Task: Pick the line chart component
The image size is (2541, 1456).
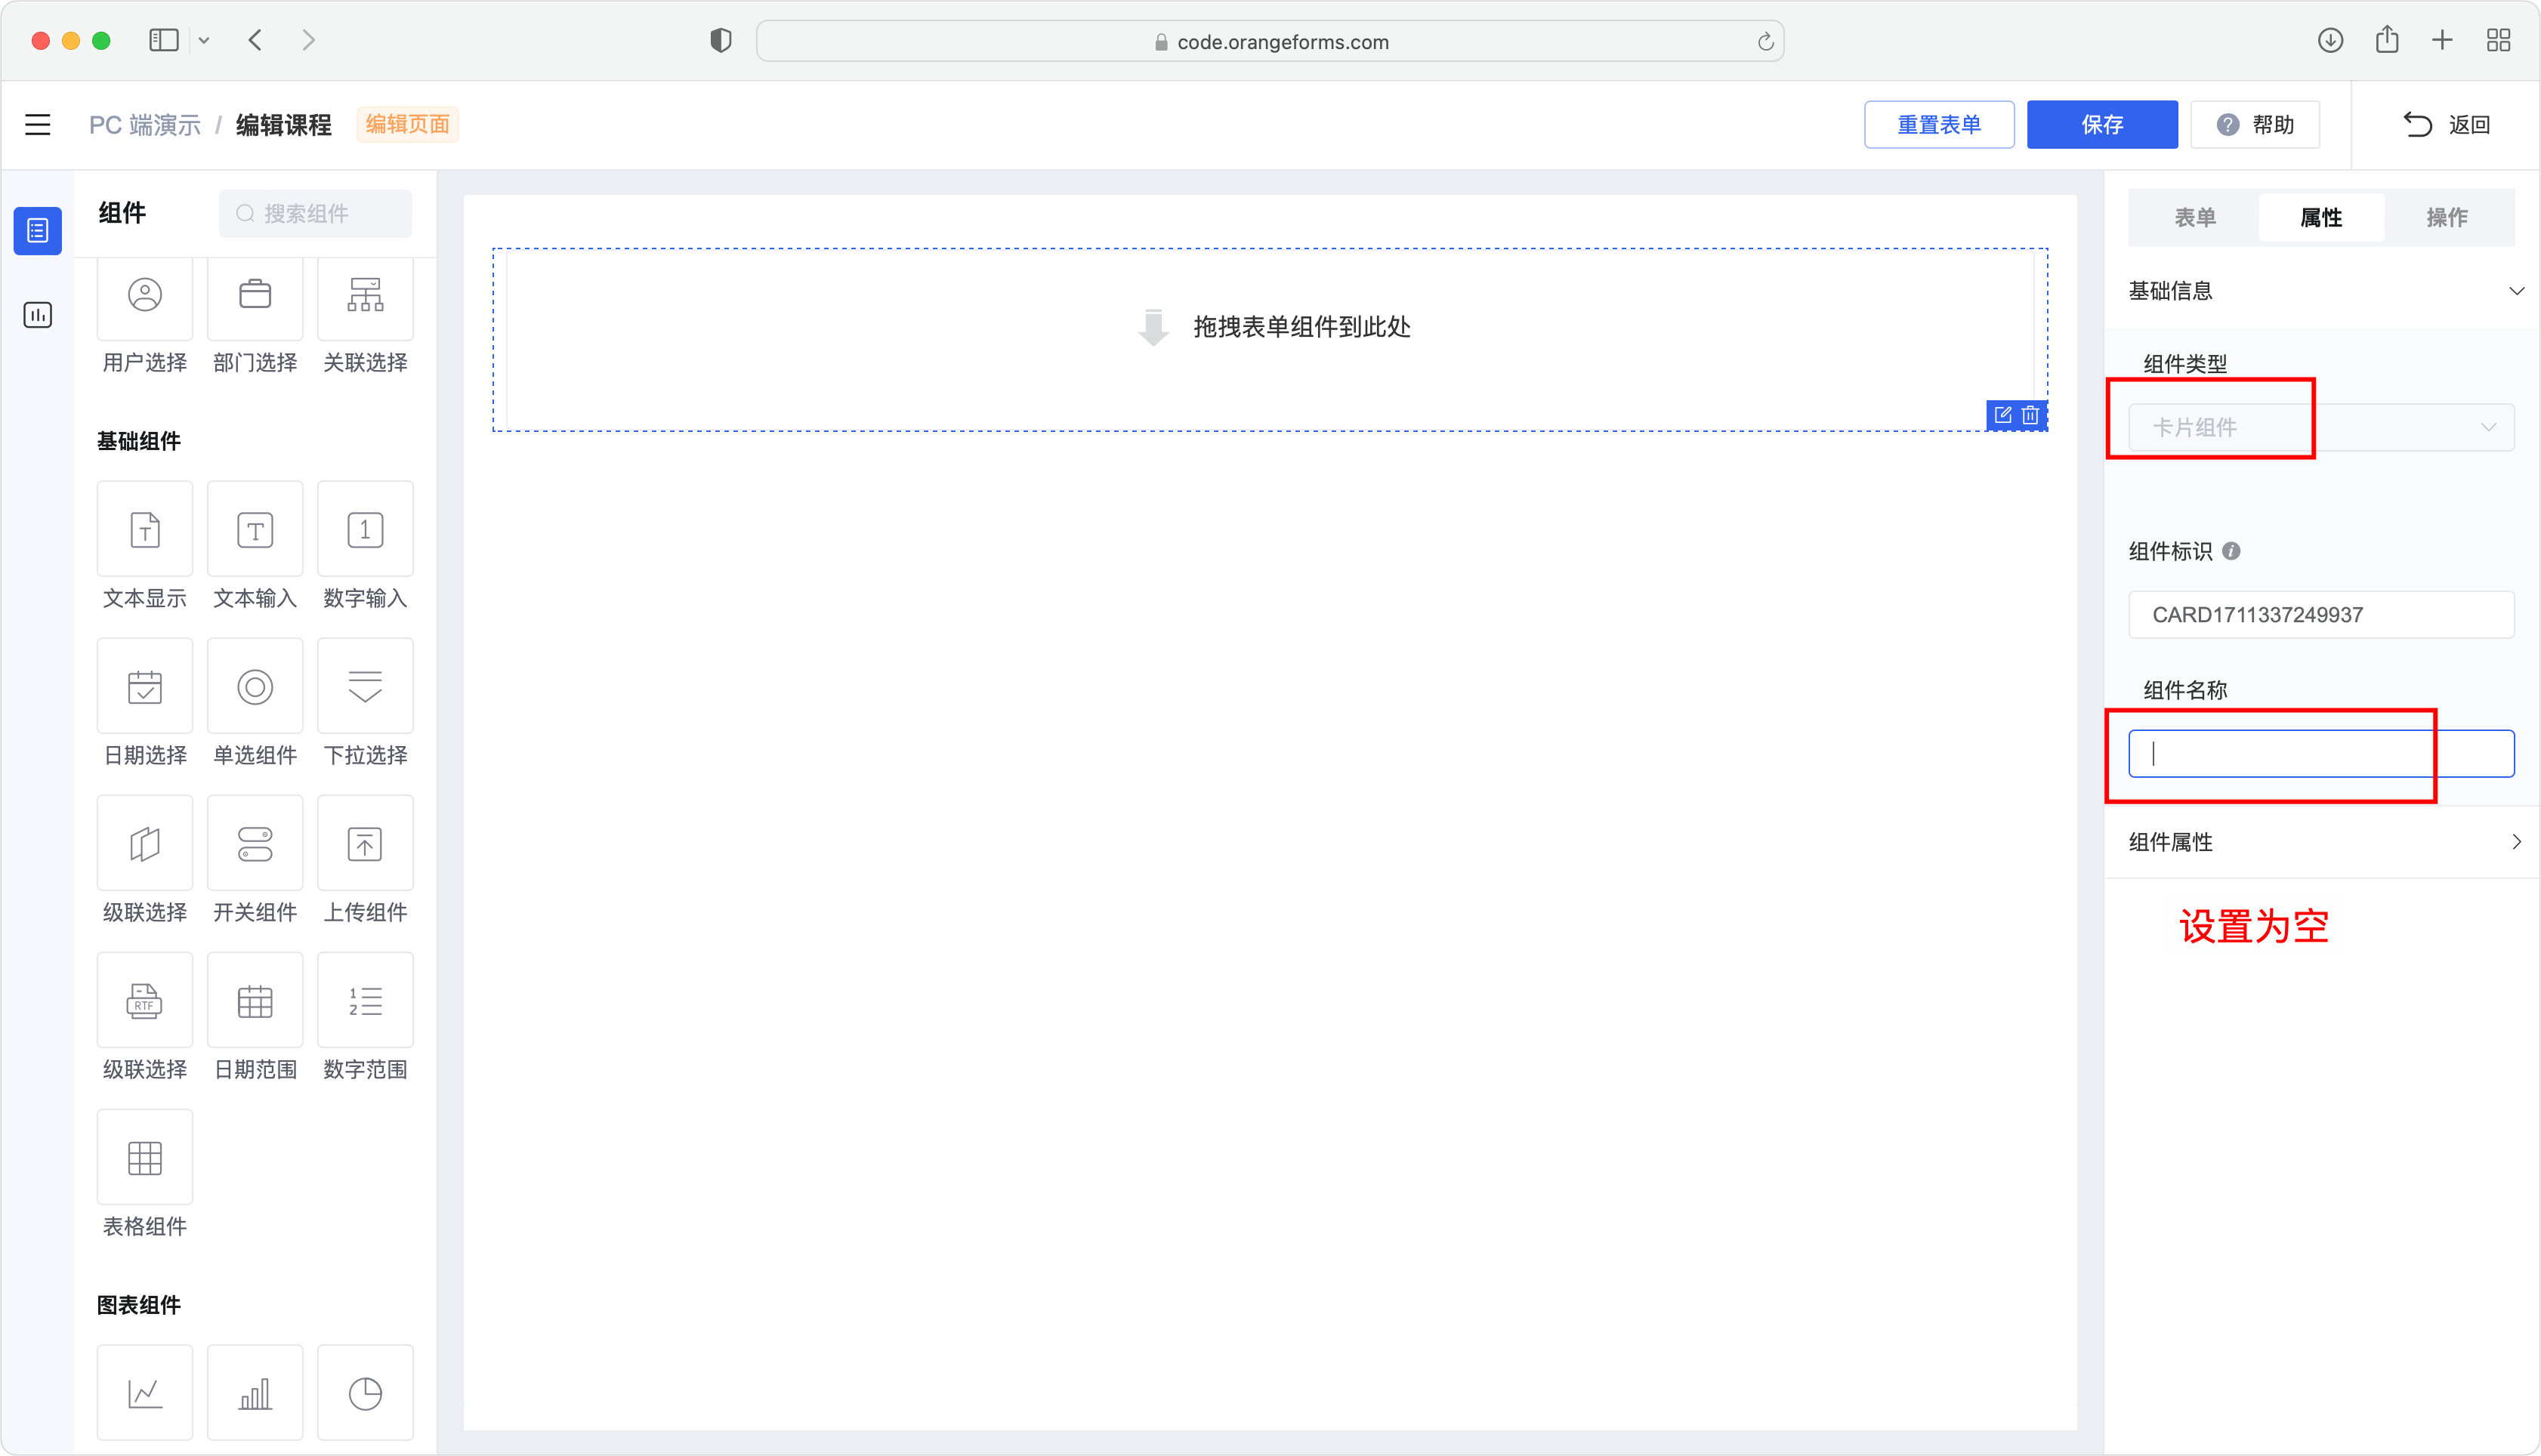Action: tap(145, 1393)
